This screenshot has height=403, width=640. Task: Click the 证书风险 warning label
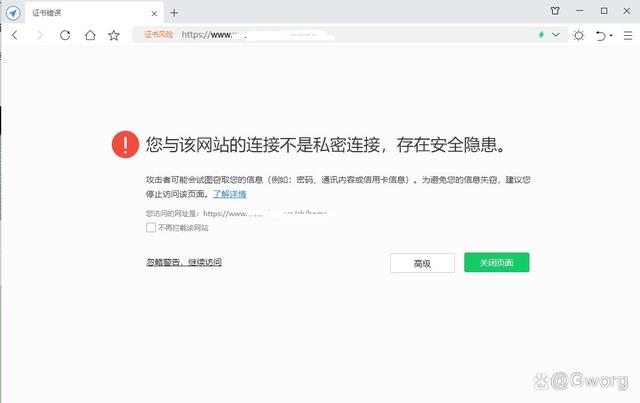tap(159, 34)
